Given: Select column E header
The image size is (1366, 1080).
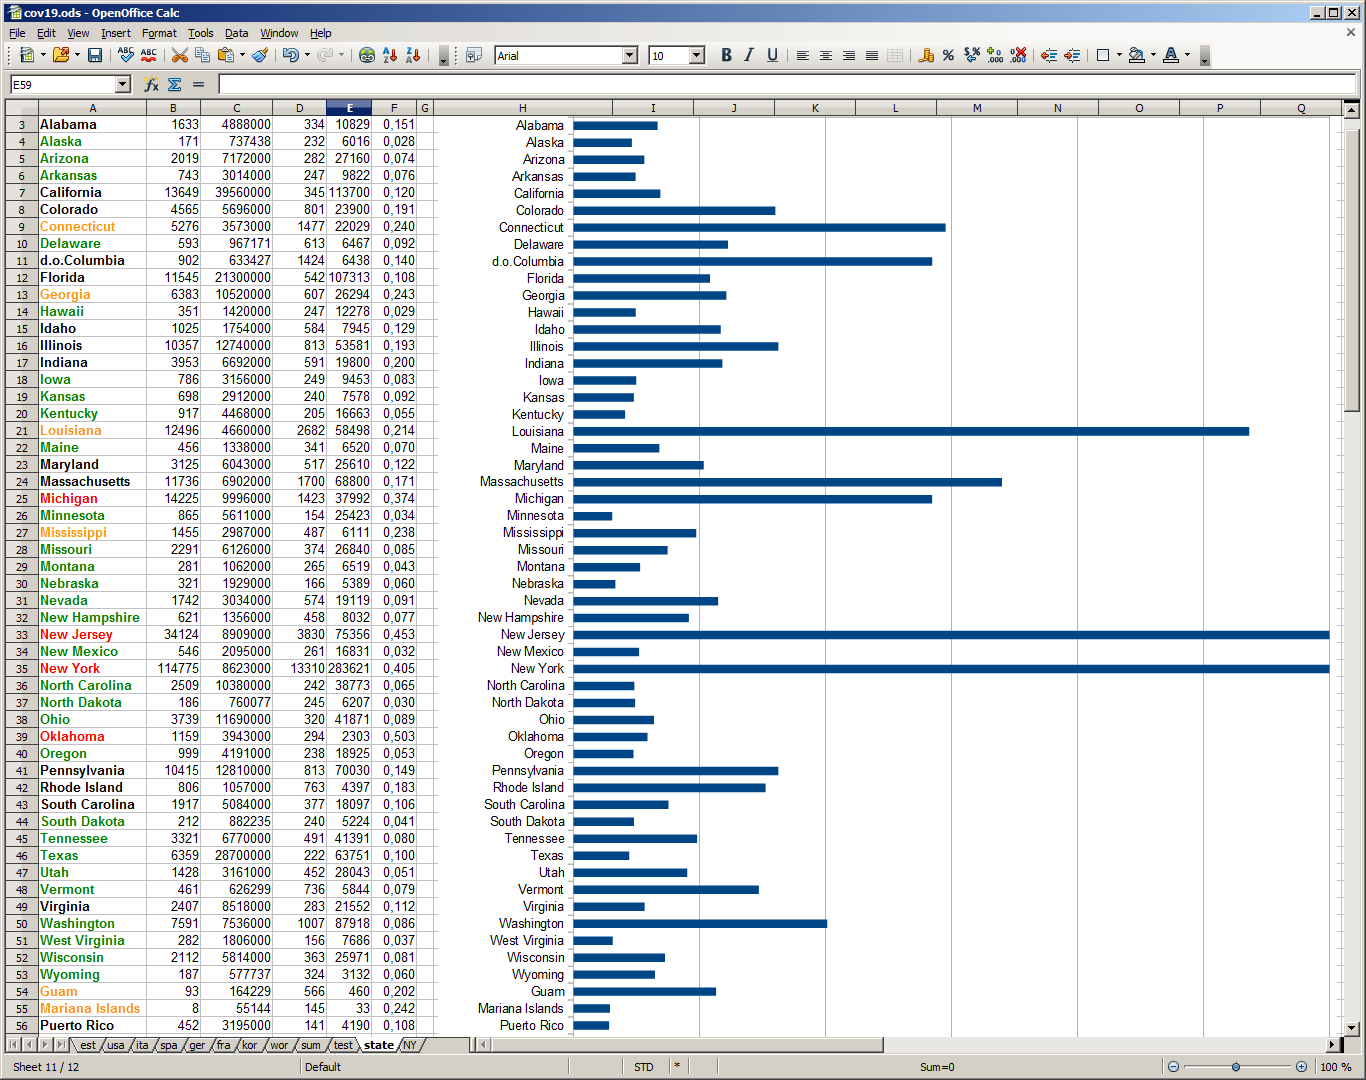Looking at the screenshot, I should pos(349,108).
